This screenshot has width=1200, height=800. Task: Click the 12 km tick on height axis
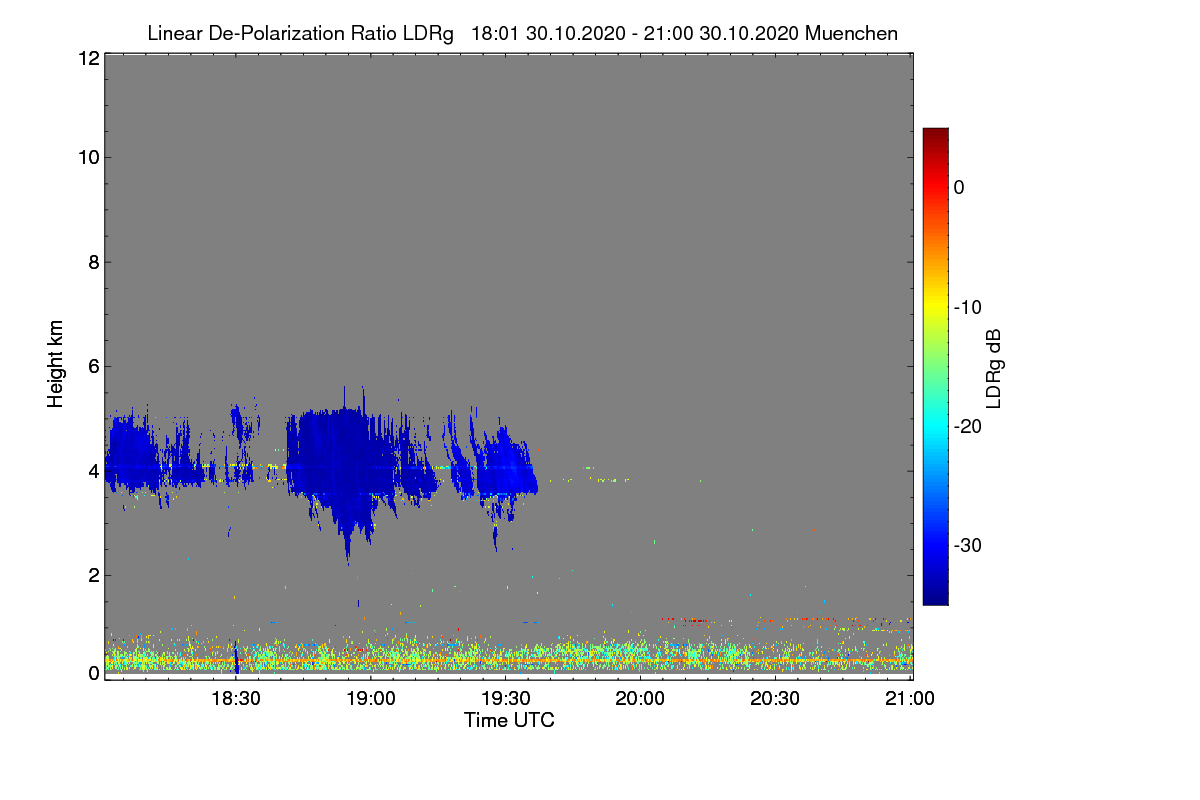[x=87, y=58]
